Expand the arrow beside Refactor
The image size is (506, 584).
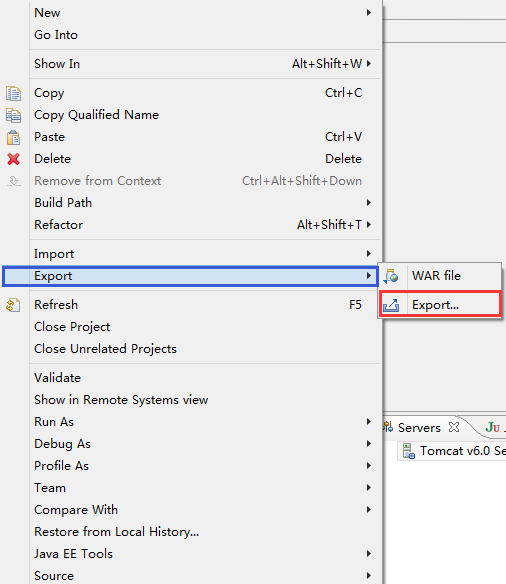(x=369, y=225)
